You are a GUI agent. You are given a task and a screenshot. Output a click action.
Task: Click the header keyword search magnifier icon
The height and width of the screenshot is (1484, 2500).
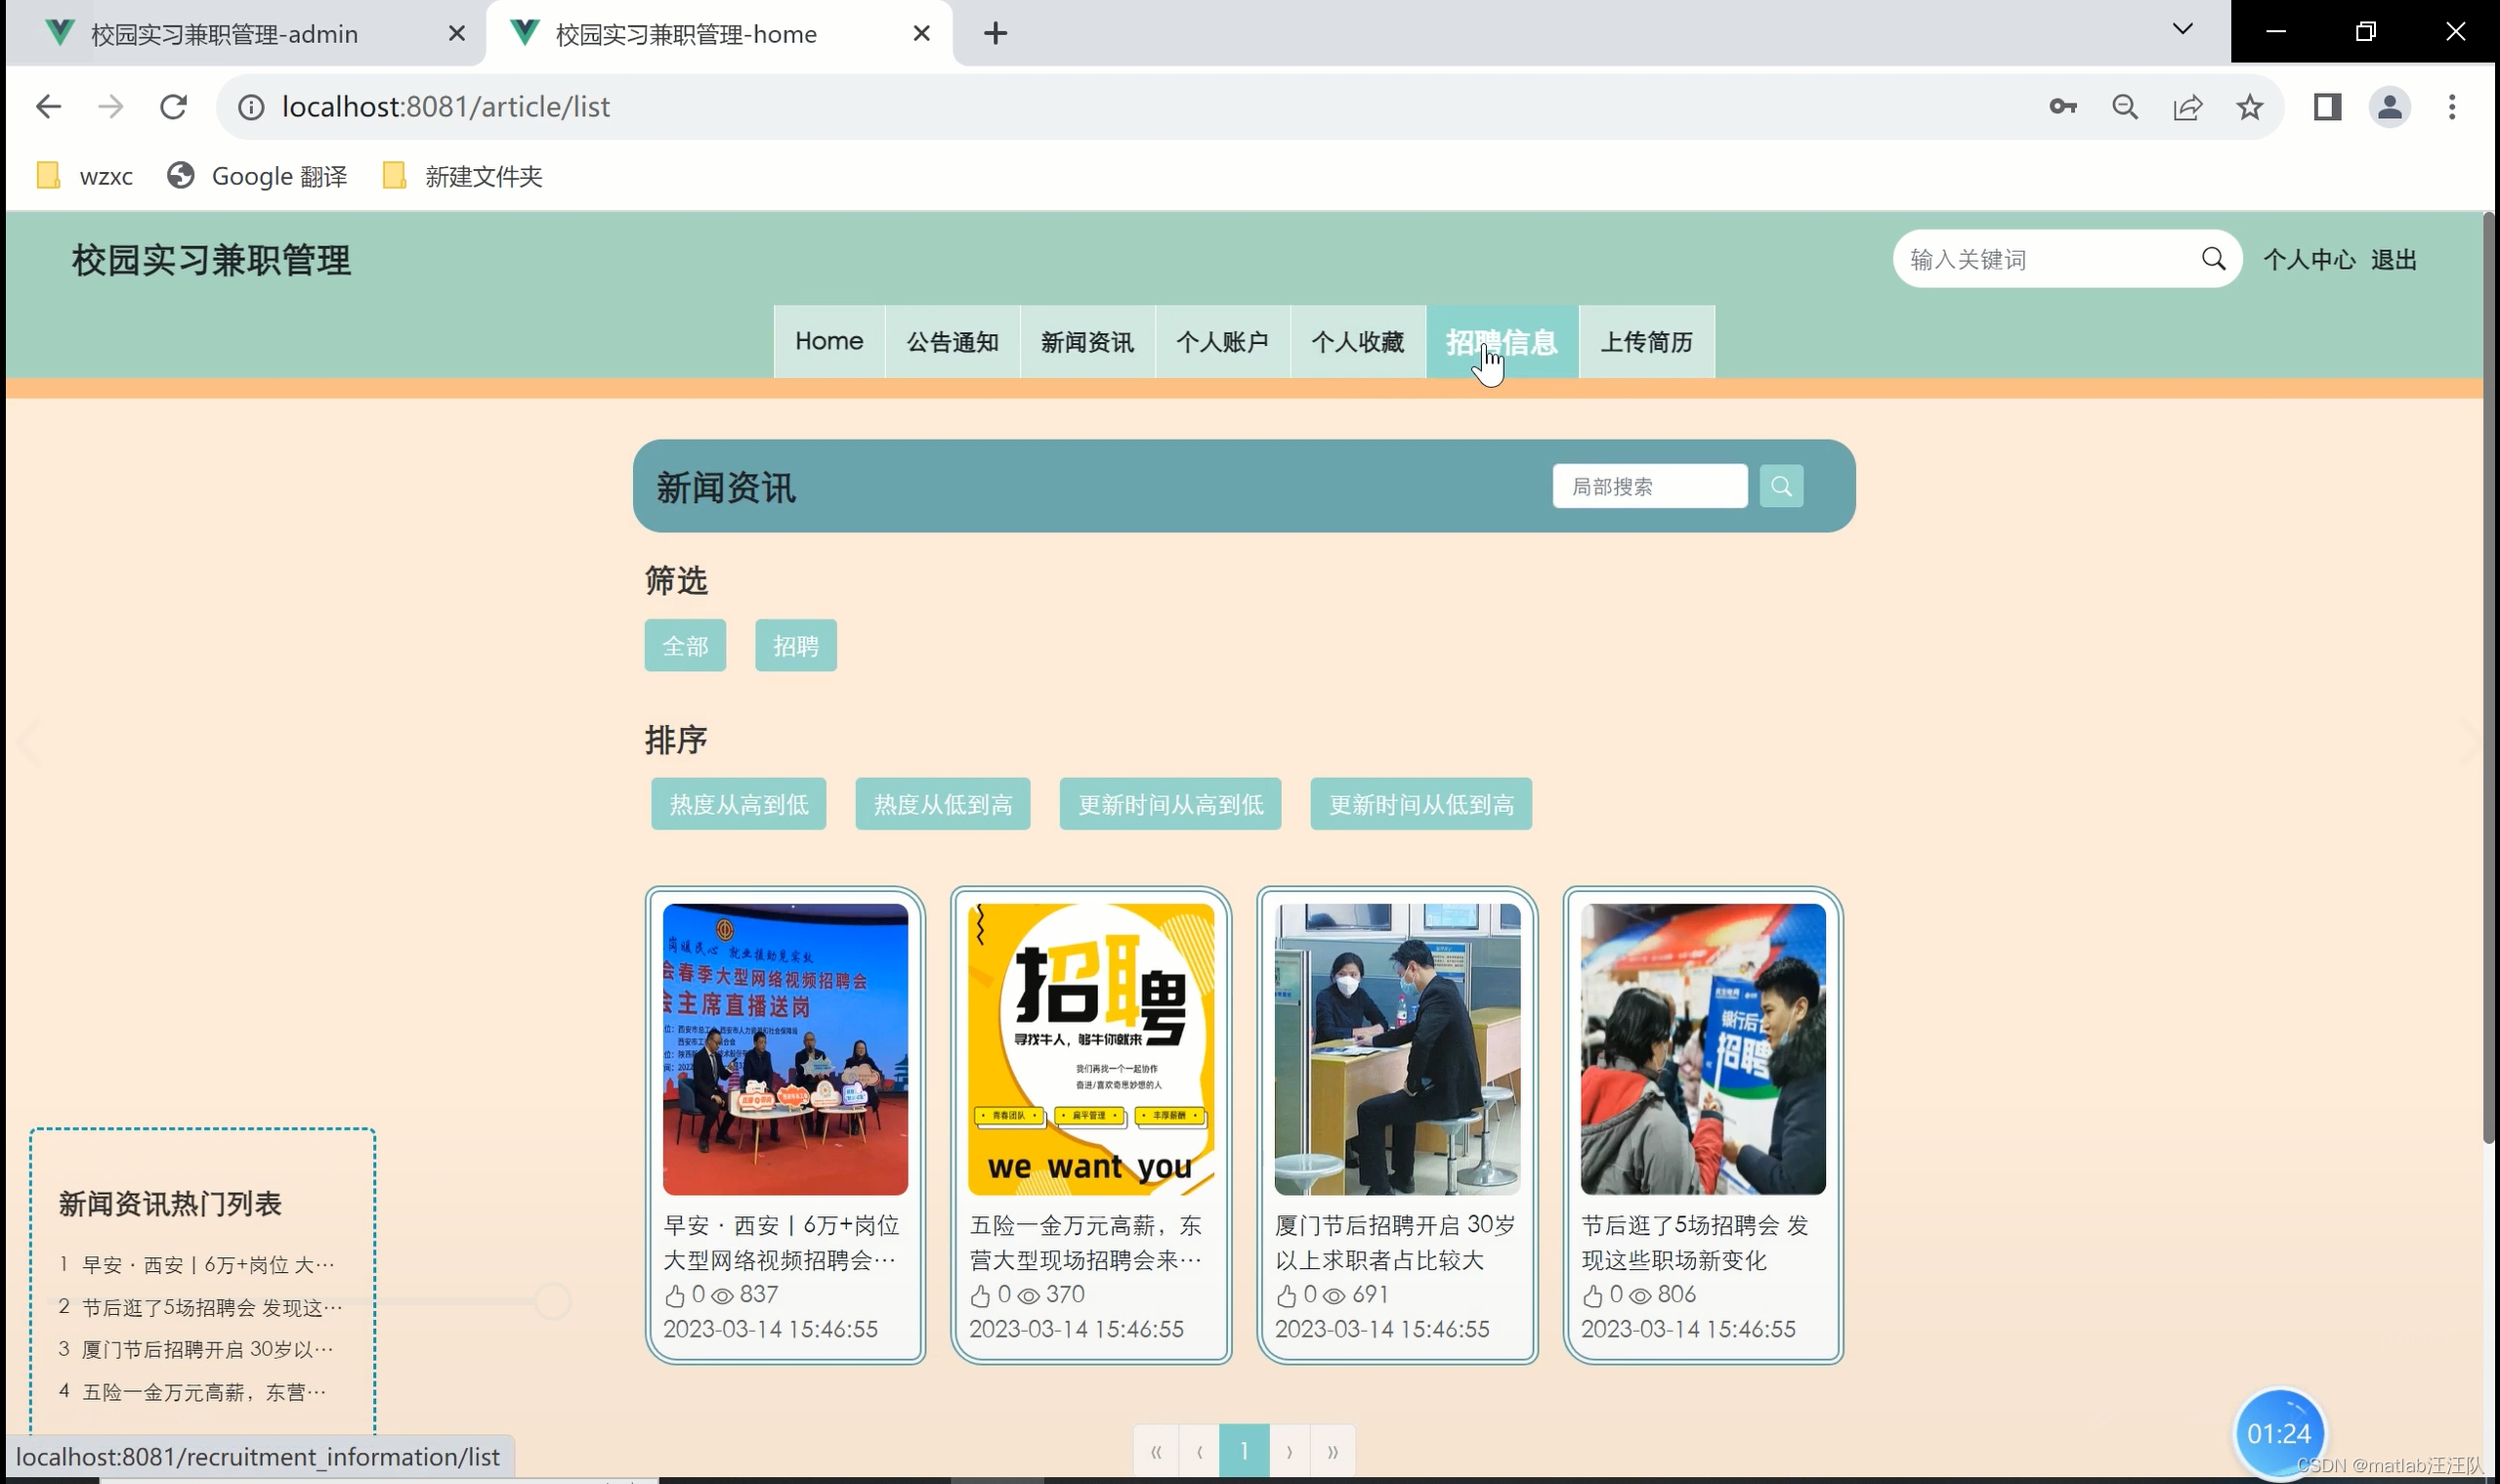click(x=2213, y=260)
